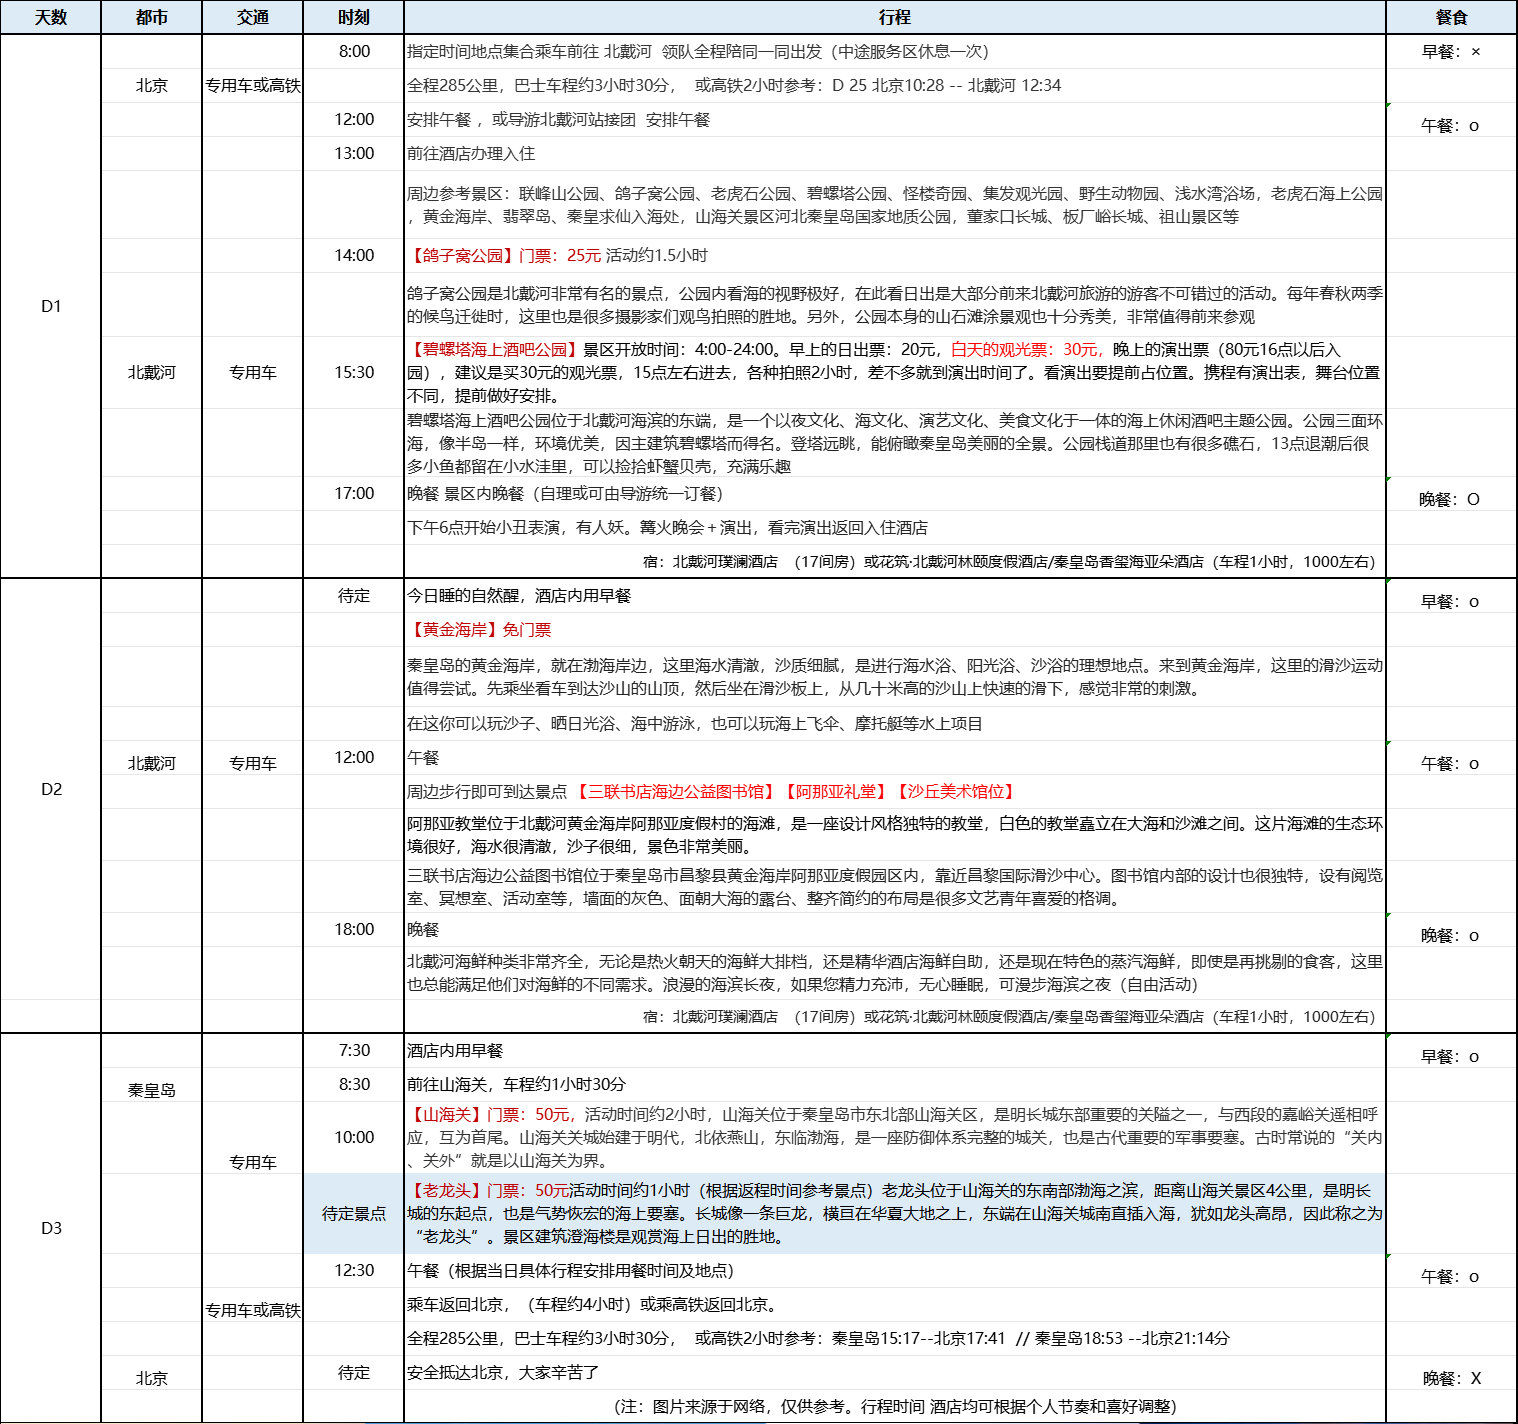Select the D1 day cell
This screenshot has width=1518, height=1424.
click(x=51, y=306)
